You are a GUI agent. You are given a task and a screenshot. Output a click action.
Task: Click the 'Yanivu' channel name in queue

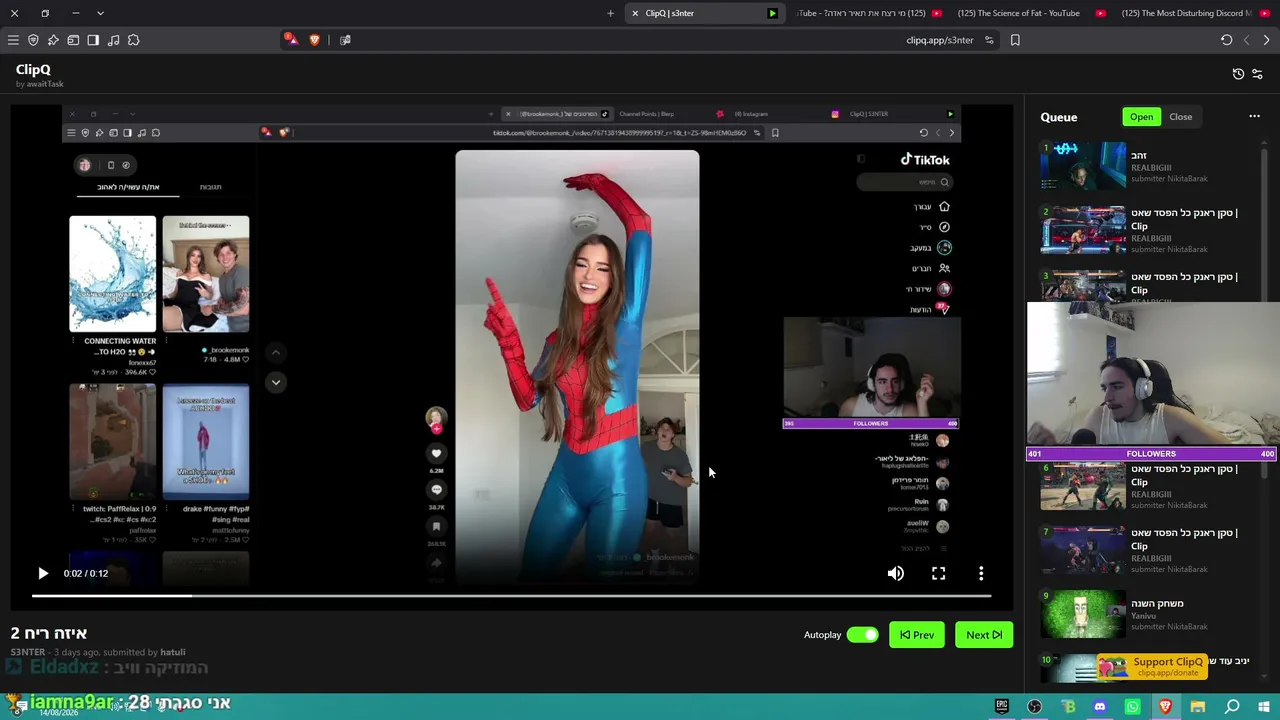(x=1143, y=616)
